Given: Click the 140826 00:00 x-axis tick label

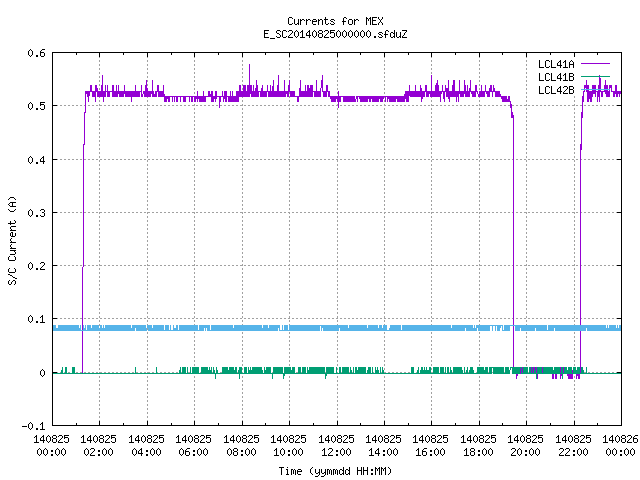Looking at the screenshot, I should tap(620, 445).
